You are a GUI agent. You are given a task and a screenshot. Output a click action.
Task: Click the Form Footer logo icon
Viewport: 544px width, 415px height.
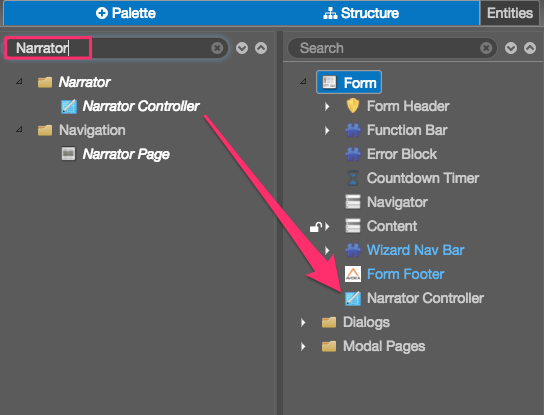[x=353, y=274]
